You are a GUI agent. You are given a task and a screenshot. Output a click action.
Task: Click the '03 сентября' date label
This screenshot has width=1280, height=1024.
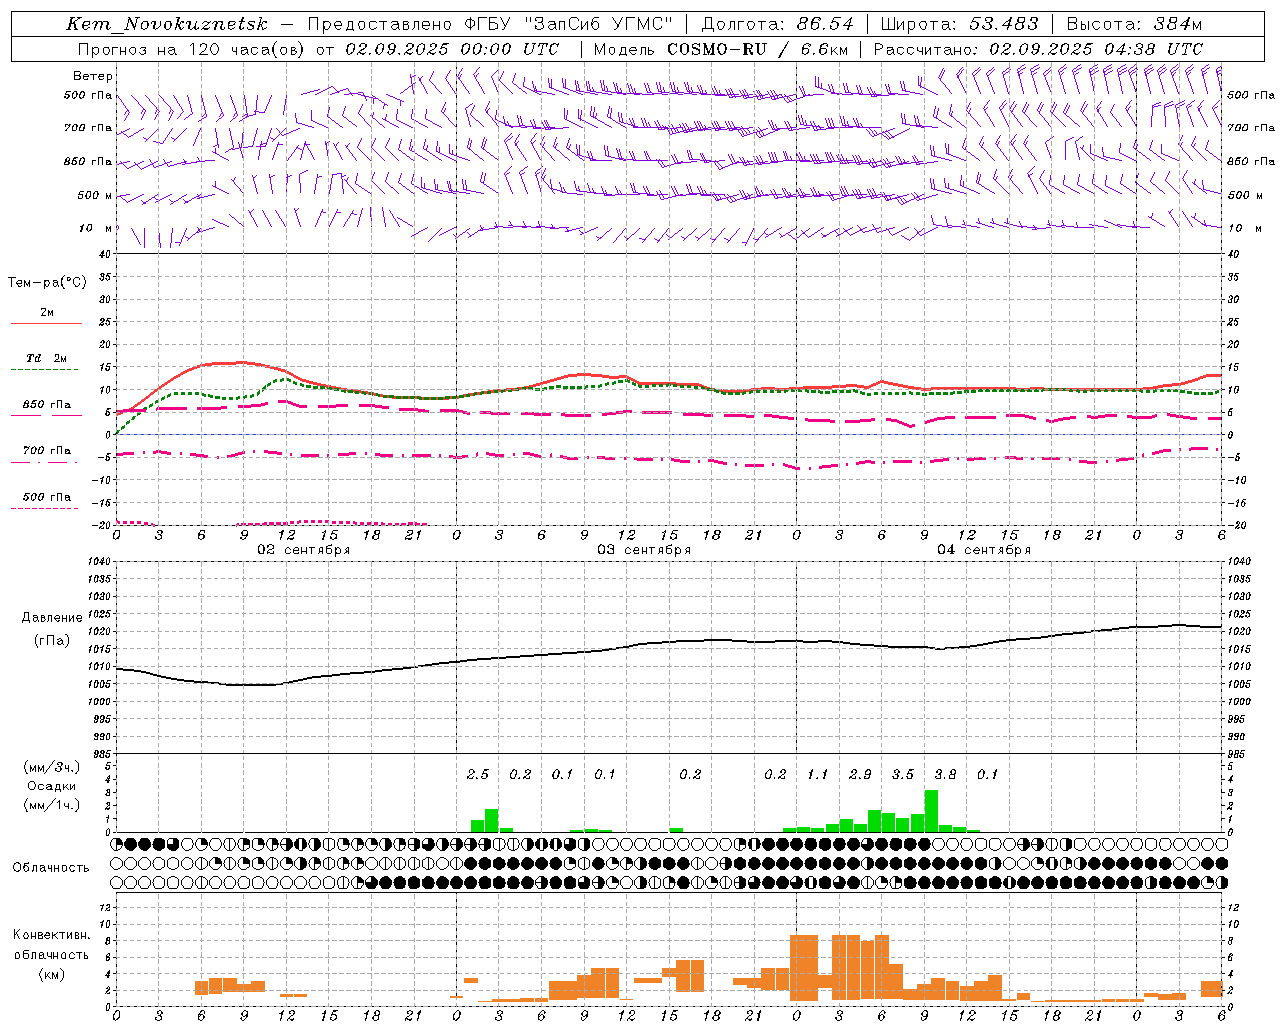(644, 550)
